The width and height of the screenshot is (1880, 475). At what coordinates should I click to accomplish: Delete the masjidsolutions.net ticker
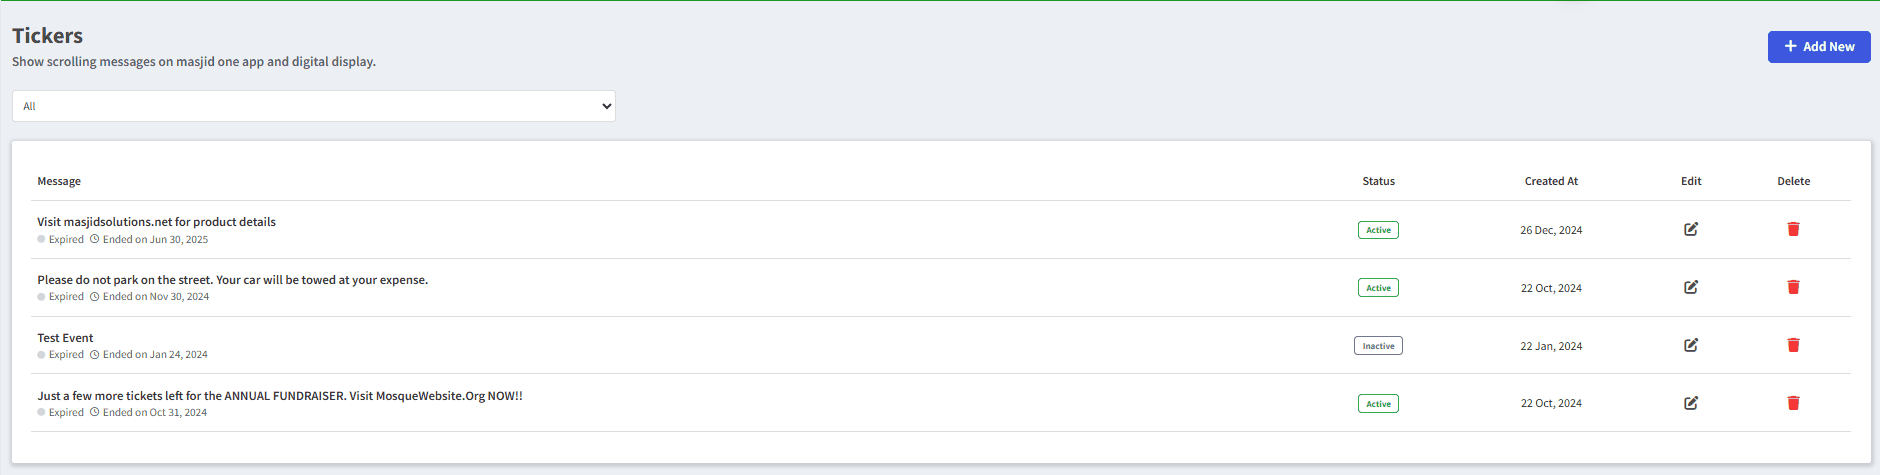(x=1793, y=229)
